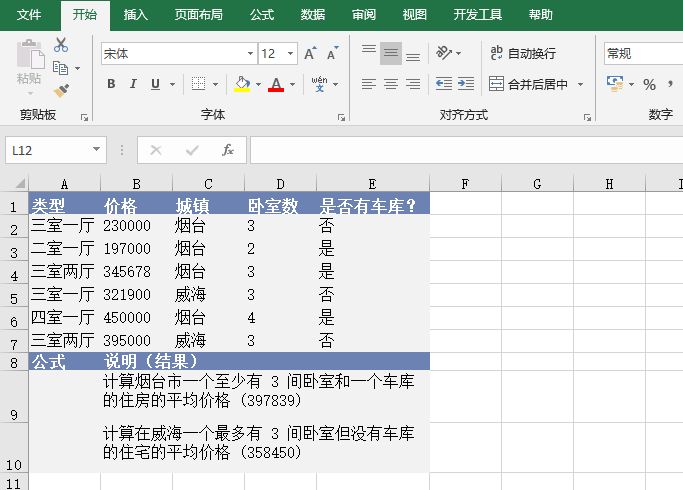Switch to the 插入 ribbon tab
683x490 pixels.
pos(135,15)
